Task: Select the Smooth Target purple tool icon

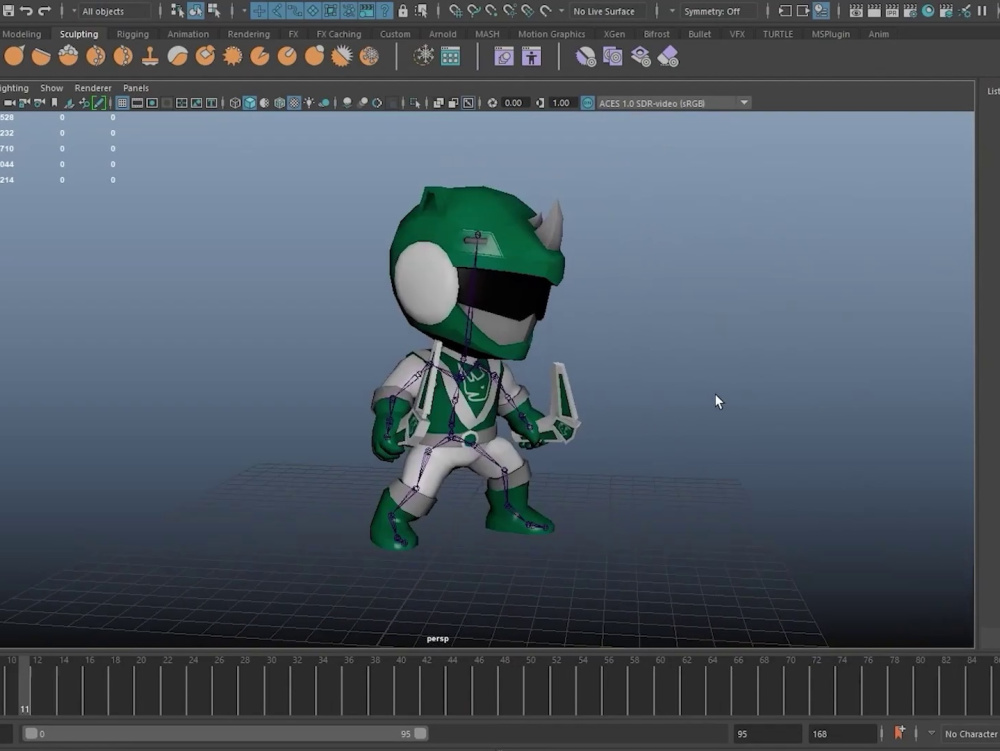Action: tap(585, 57)
